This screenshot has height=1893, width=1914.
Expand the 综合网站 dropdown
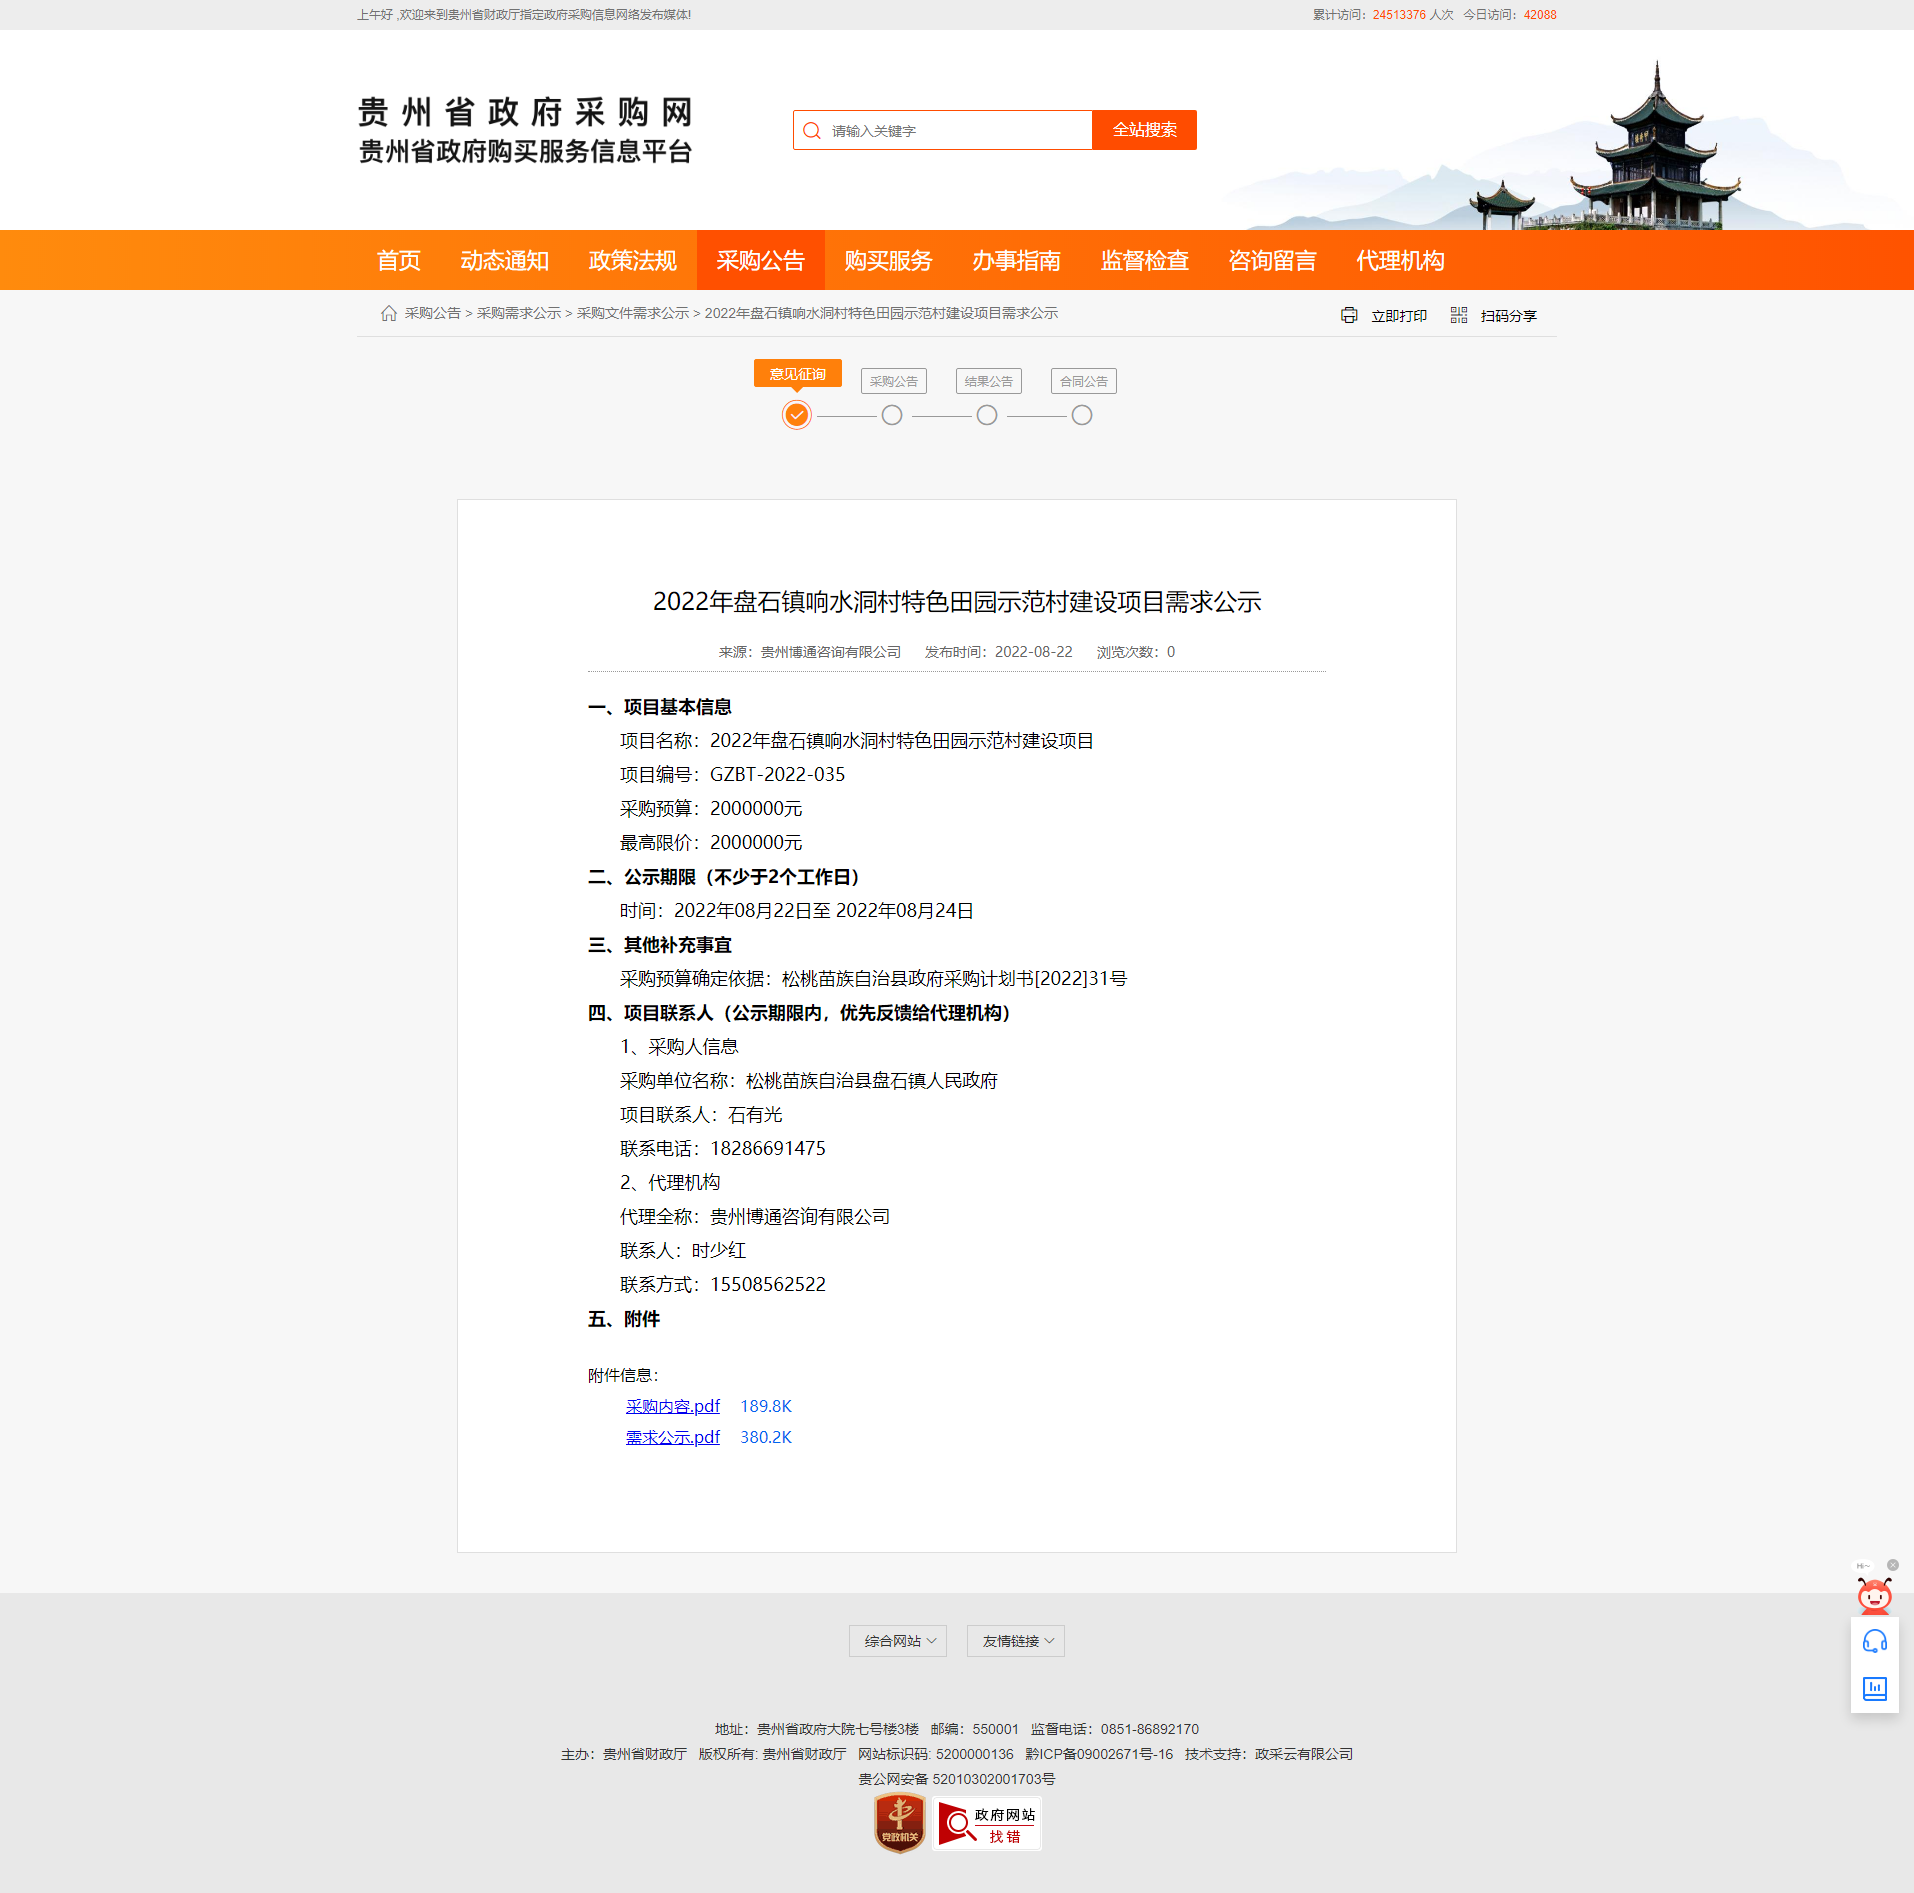tap(898, 1641)
